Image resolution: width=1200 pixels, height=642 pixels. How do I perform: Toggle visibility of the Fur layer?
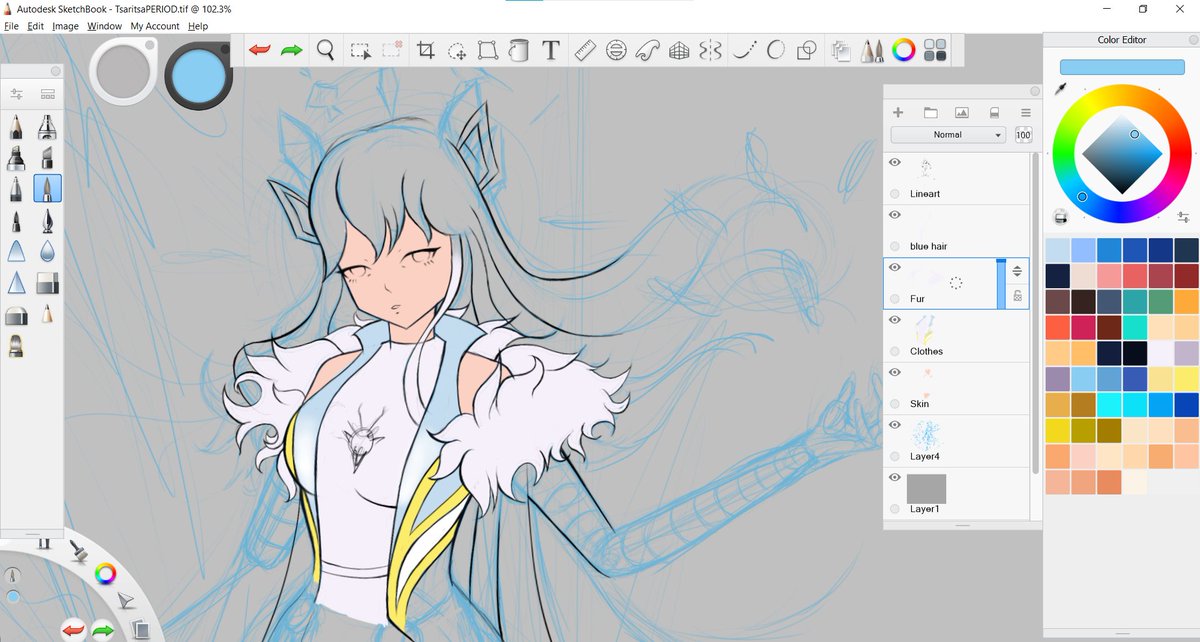coord(894,267)
